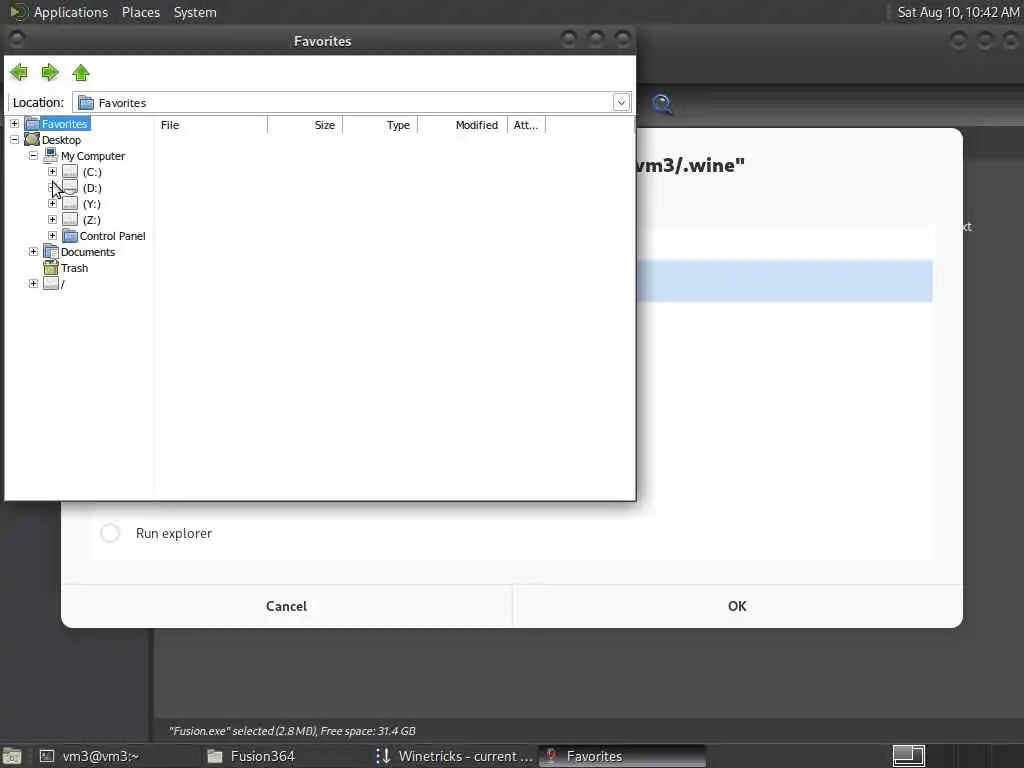This screenshot has width=1024, height=768.
Task: Sort by the File column header
Action: [x=211, y=125]
